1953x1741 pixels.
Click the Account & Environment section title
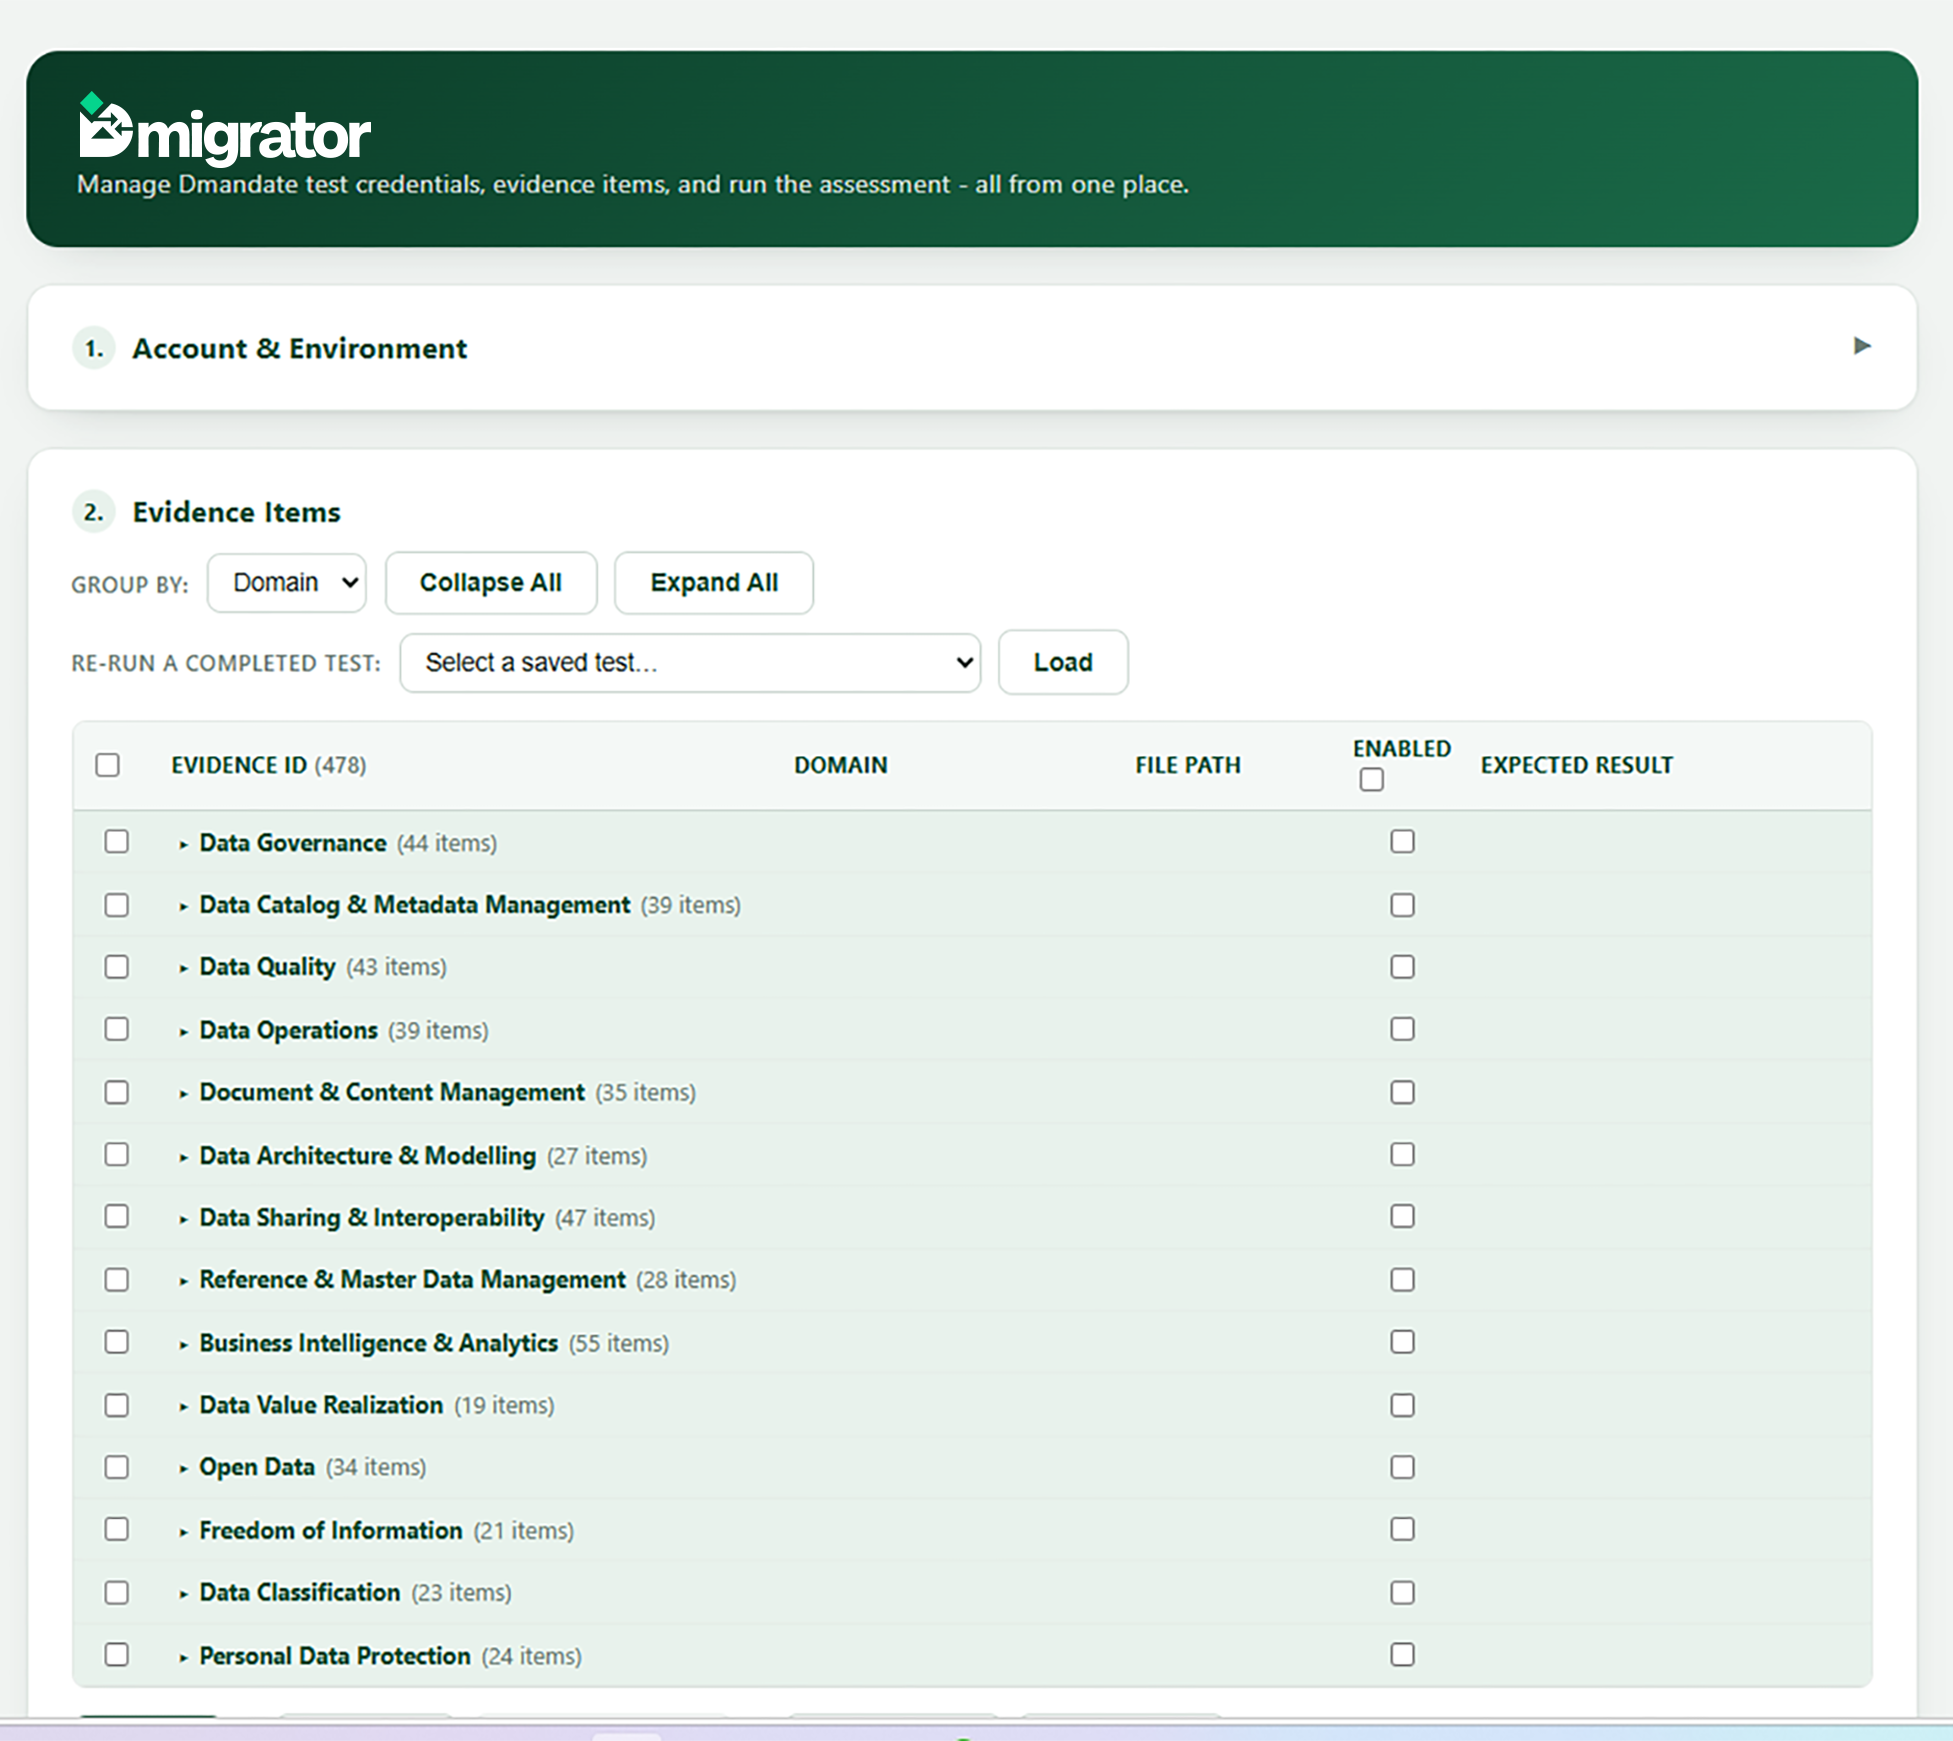pos(299,348)
